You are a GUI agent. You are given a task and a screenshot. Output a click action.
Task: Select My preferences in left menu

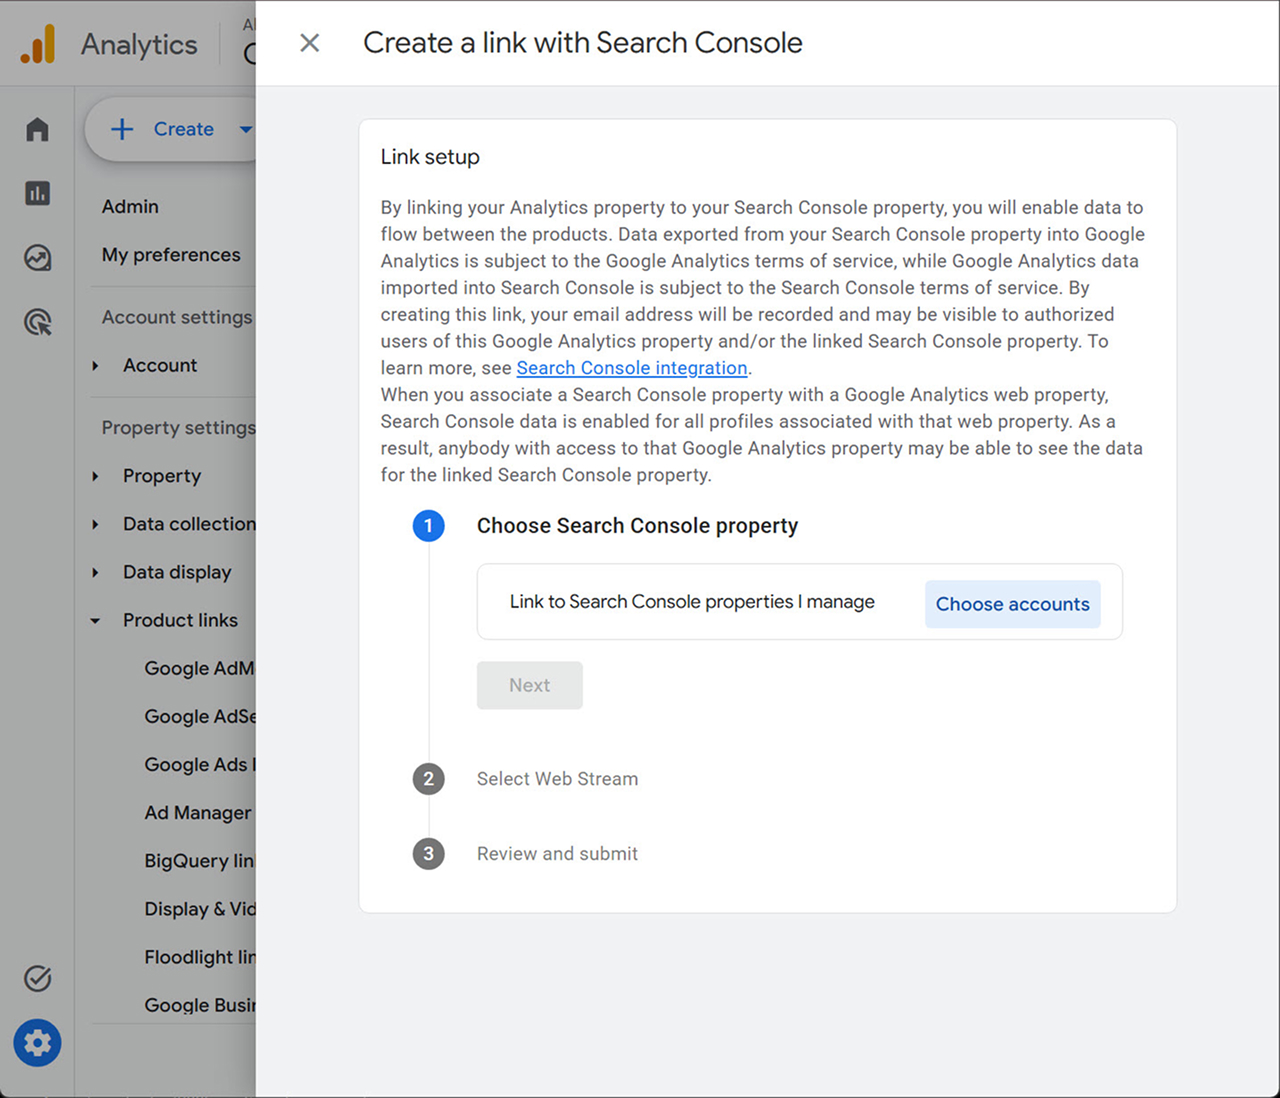pyautogui.click(x=171, y=255)
